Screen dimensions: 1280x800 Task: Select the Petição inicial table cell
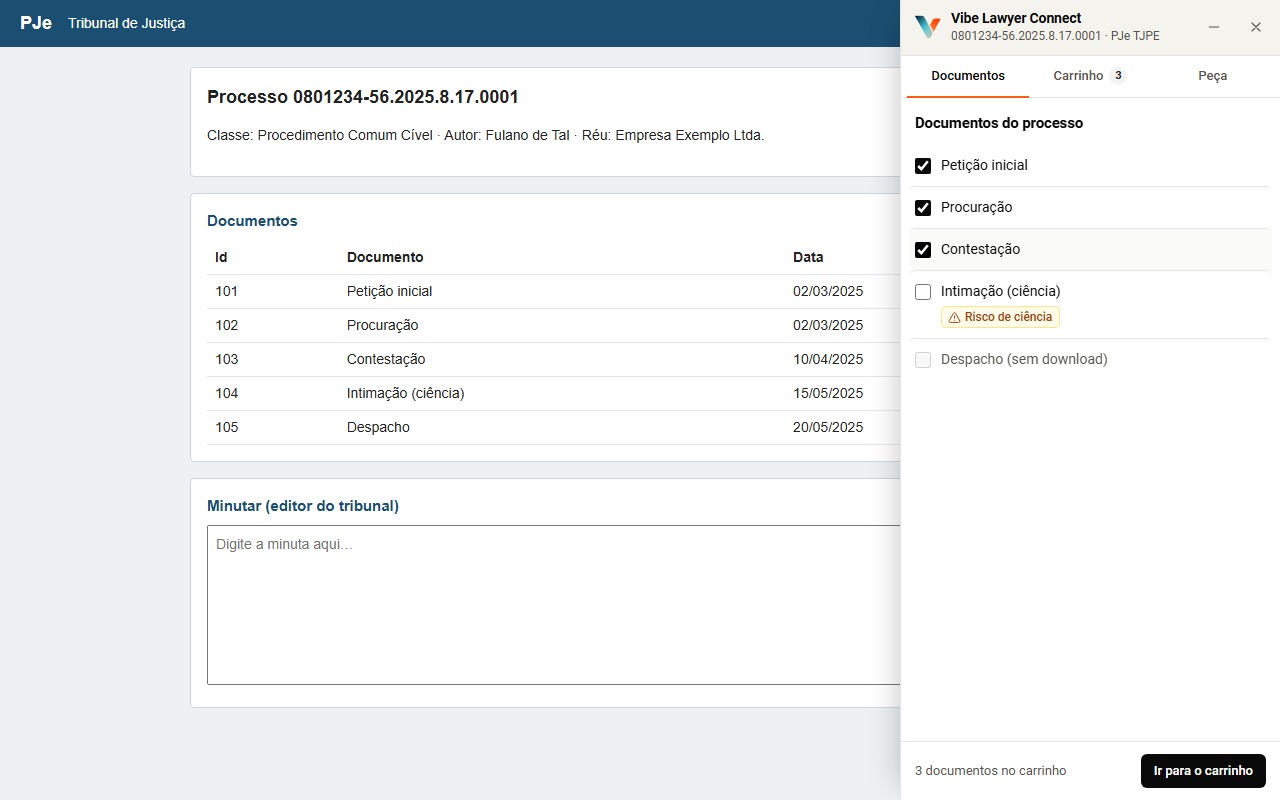click(389, 292)
